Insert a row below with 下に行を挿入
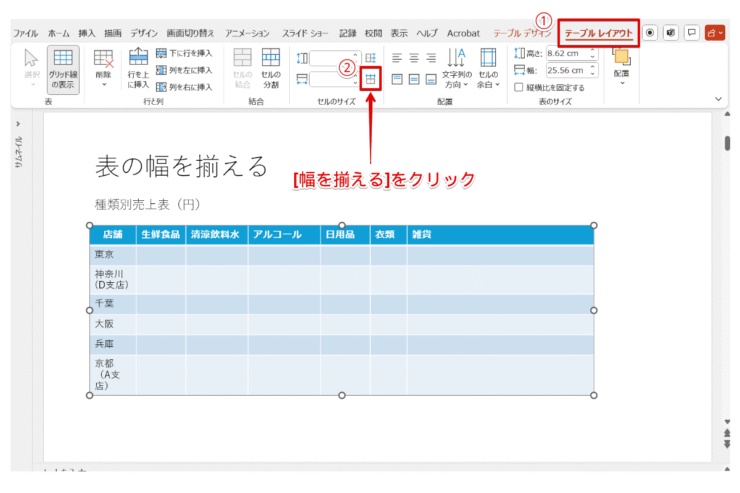The width and height of the screenshot is (740, 493). click(x=185, y=53)
